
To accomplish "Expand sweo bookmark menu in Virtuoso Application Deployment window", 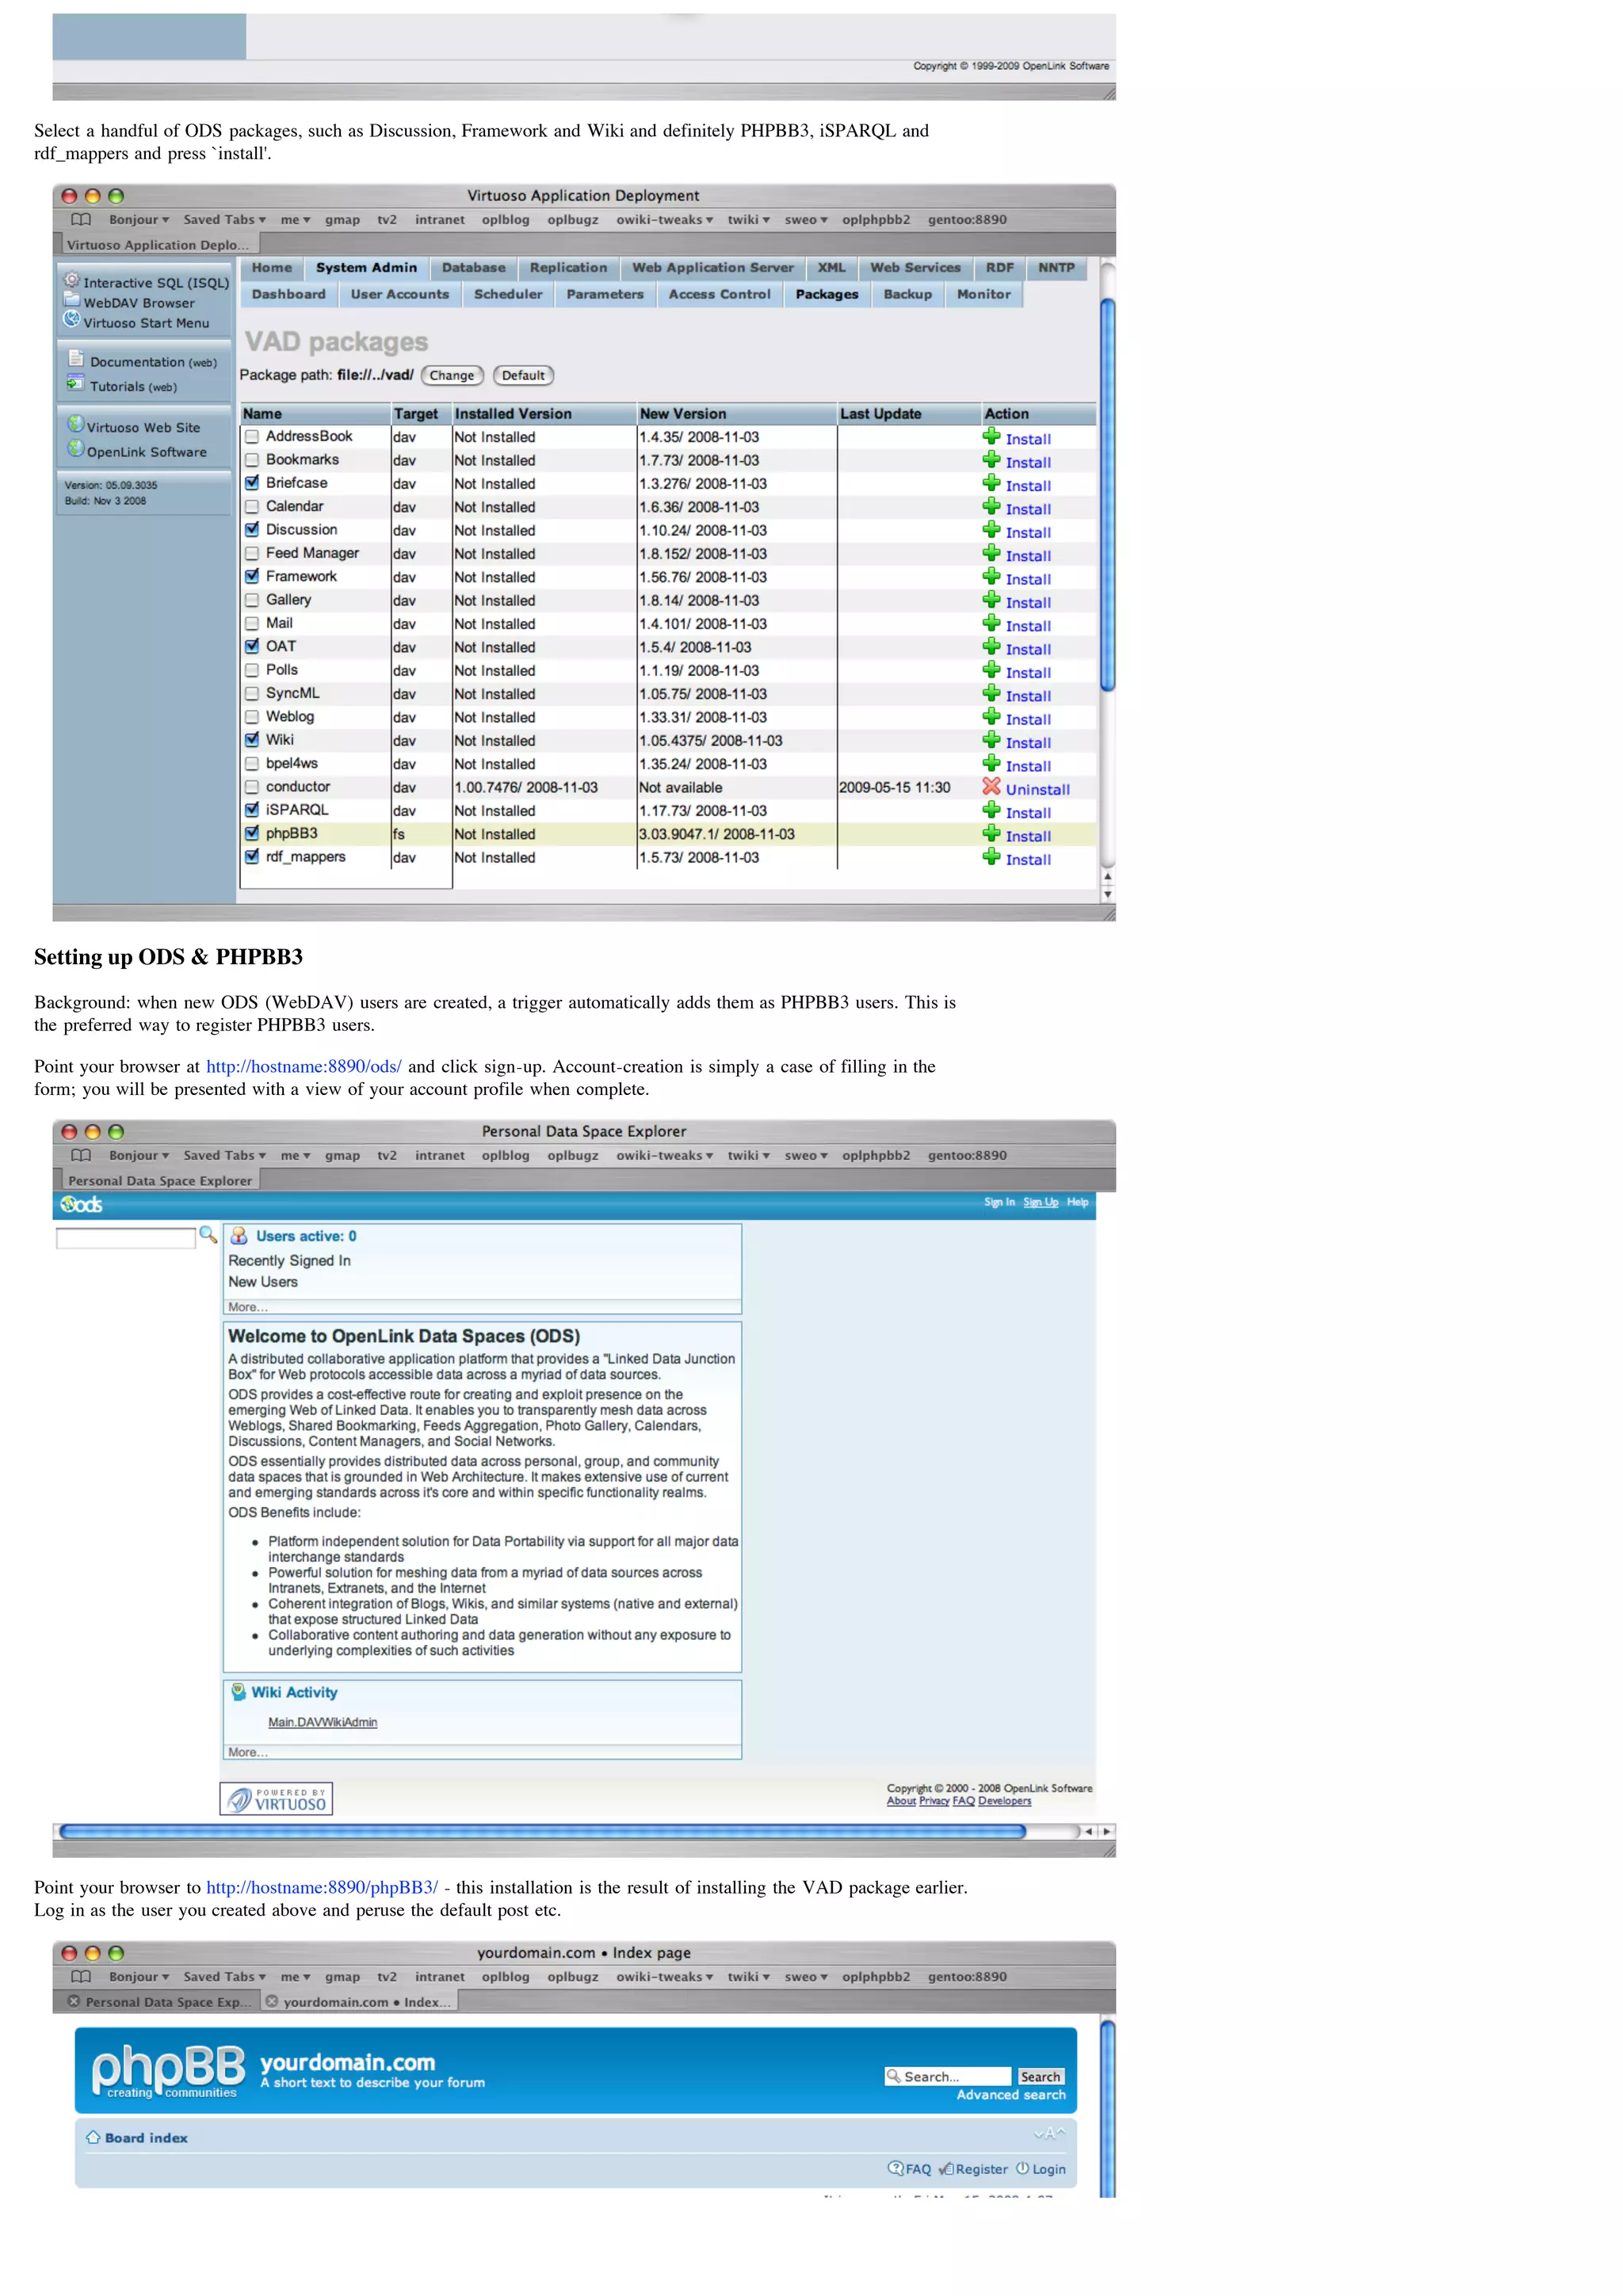I will pyautogui.click(x=806, y=219).
